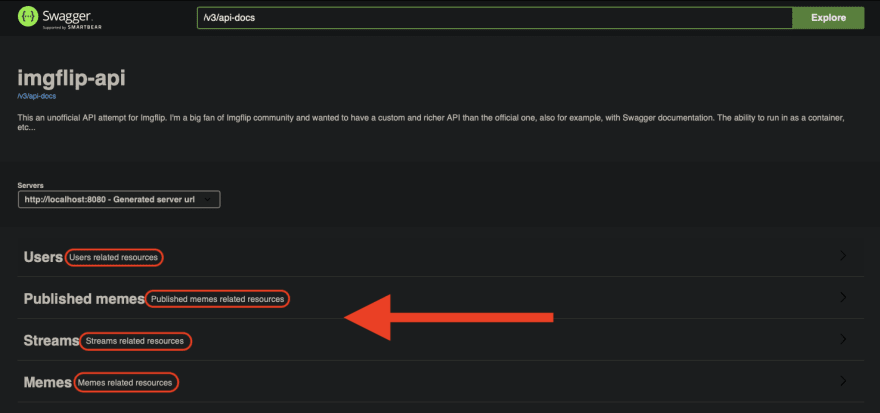The height and width of the screenshot is (413, 880).
Task: Click the 'Memes related resources' description
Action: [x=125, y=383]
